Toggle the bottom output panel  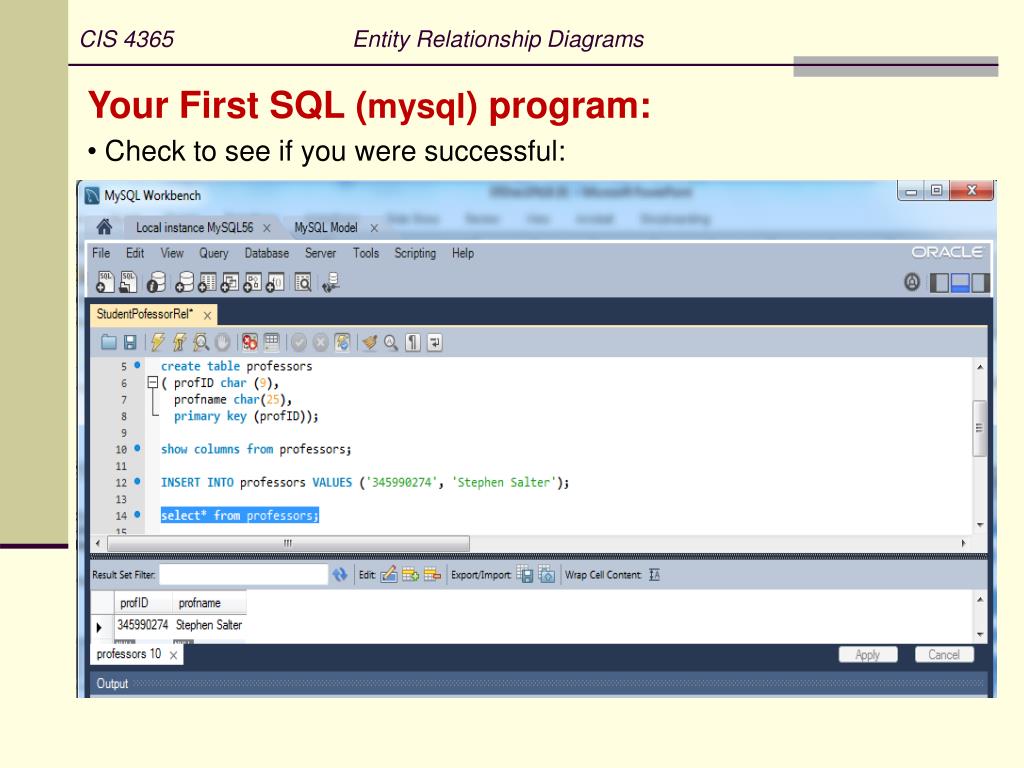[x=960, y=283]
